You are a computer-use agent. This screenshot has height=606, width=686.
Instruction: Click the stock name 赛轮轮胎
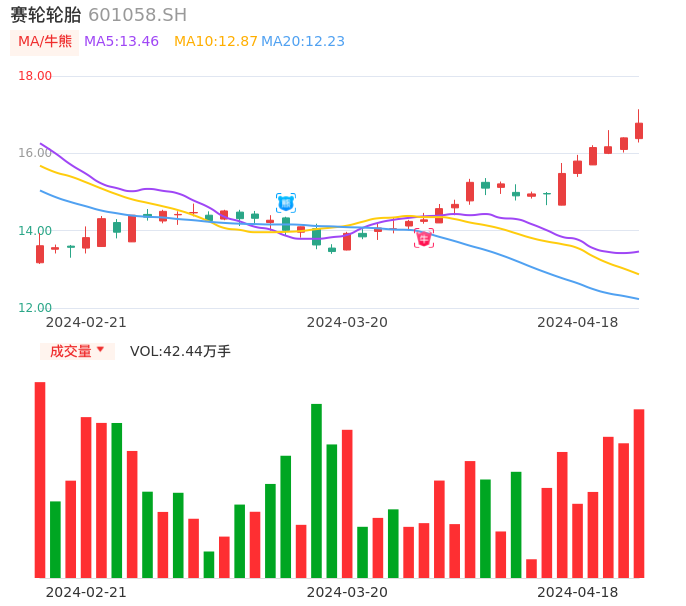[x=46, y=15]
